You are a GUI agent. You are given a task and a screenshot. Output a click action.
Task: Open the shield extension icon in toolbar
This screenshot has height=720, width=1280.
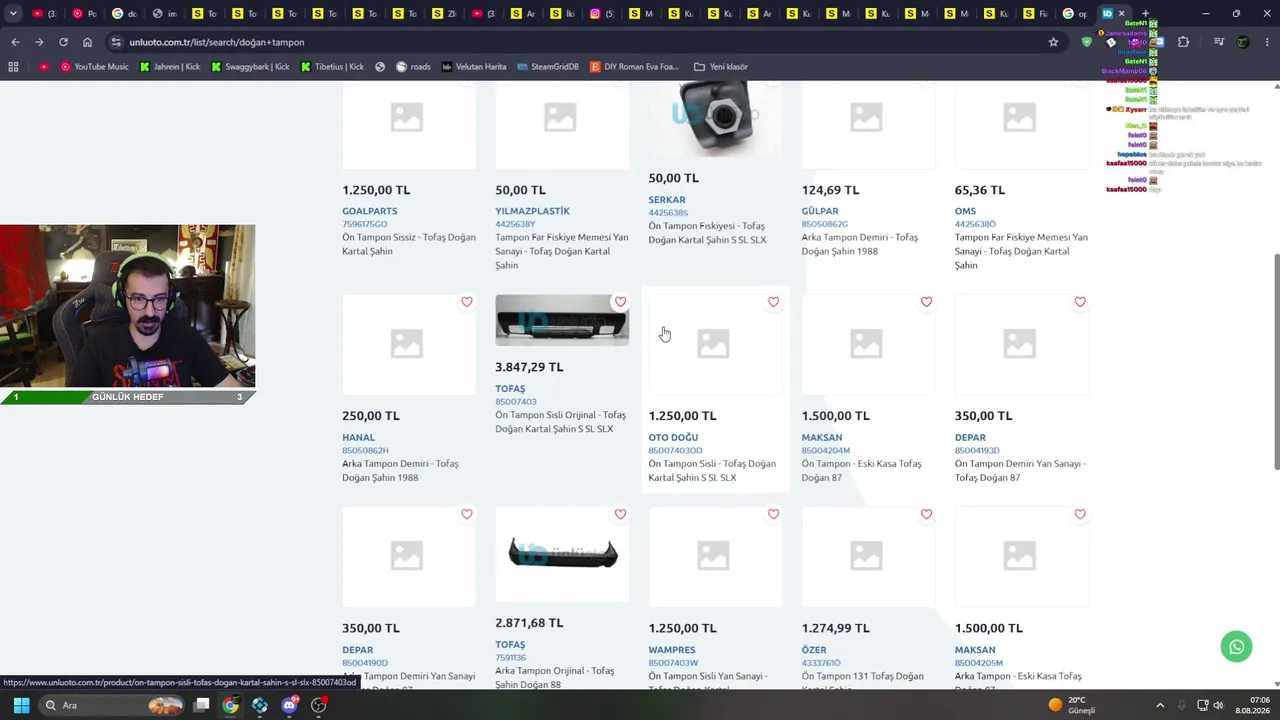[1087, 42]
